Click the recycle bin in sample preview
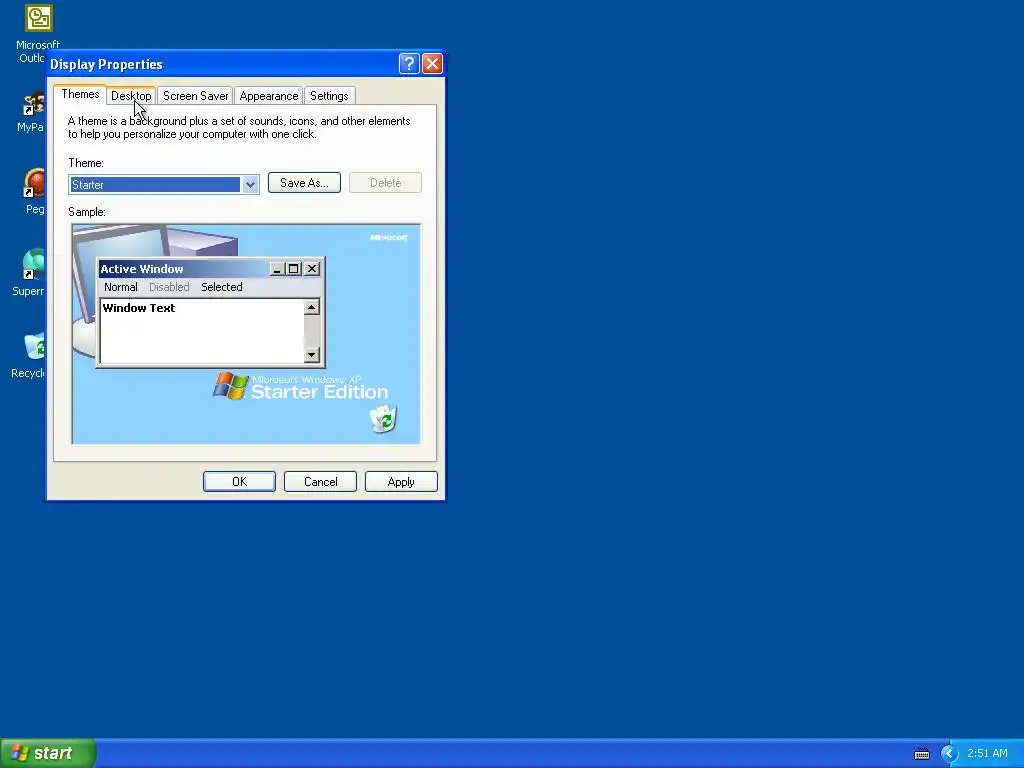This screenshot has width=1024, height=768. pos(384,419)
